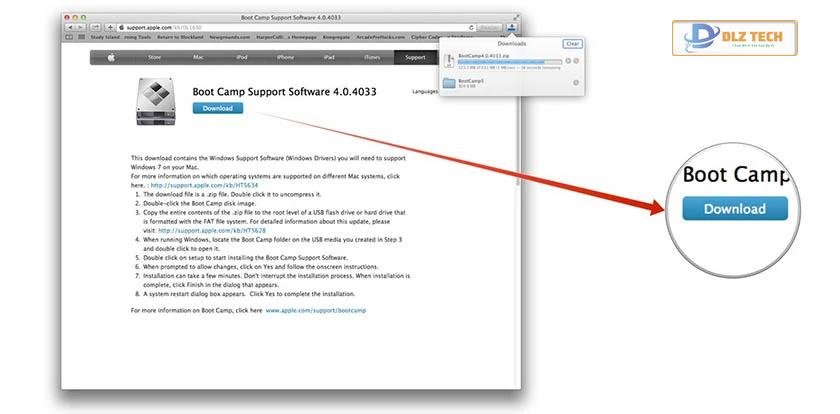Click the BootCamp4.0.4033.zip file name
840x414 pixels.
coord(484,56)
